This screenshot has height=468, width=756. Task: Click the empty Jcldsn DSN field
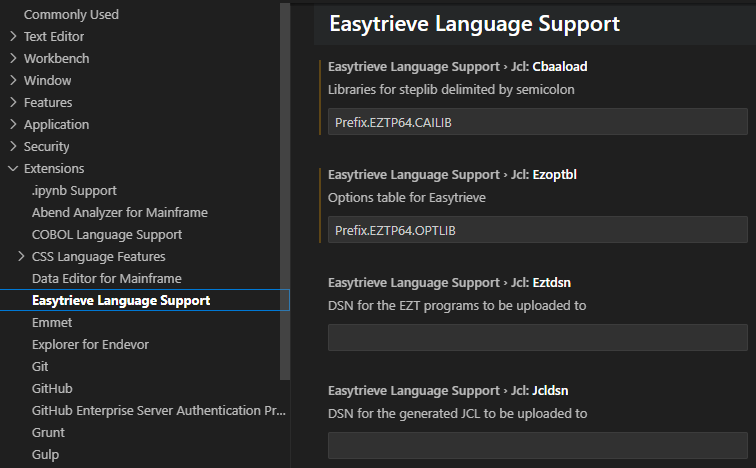tap(537, 446)
